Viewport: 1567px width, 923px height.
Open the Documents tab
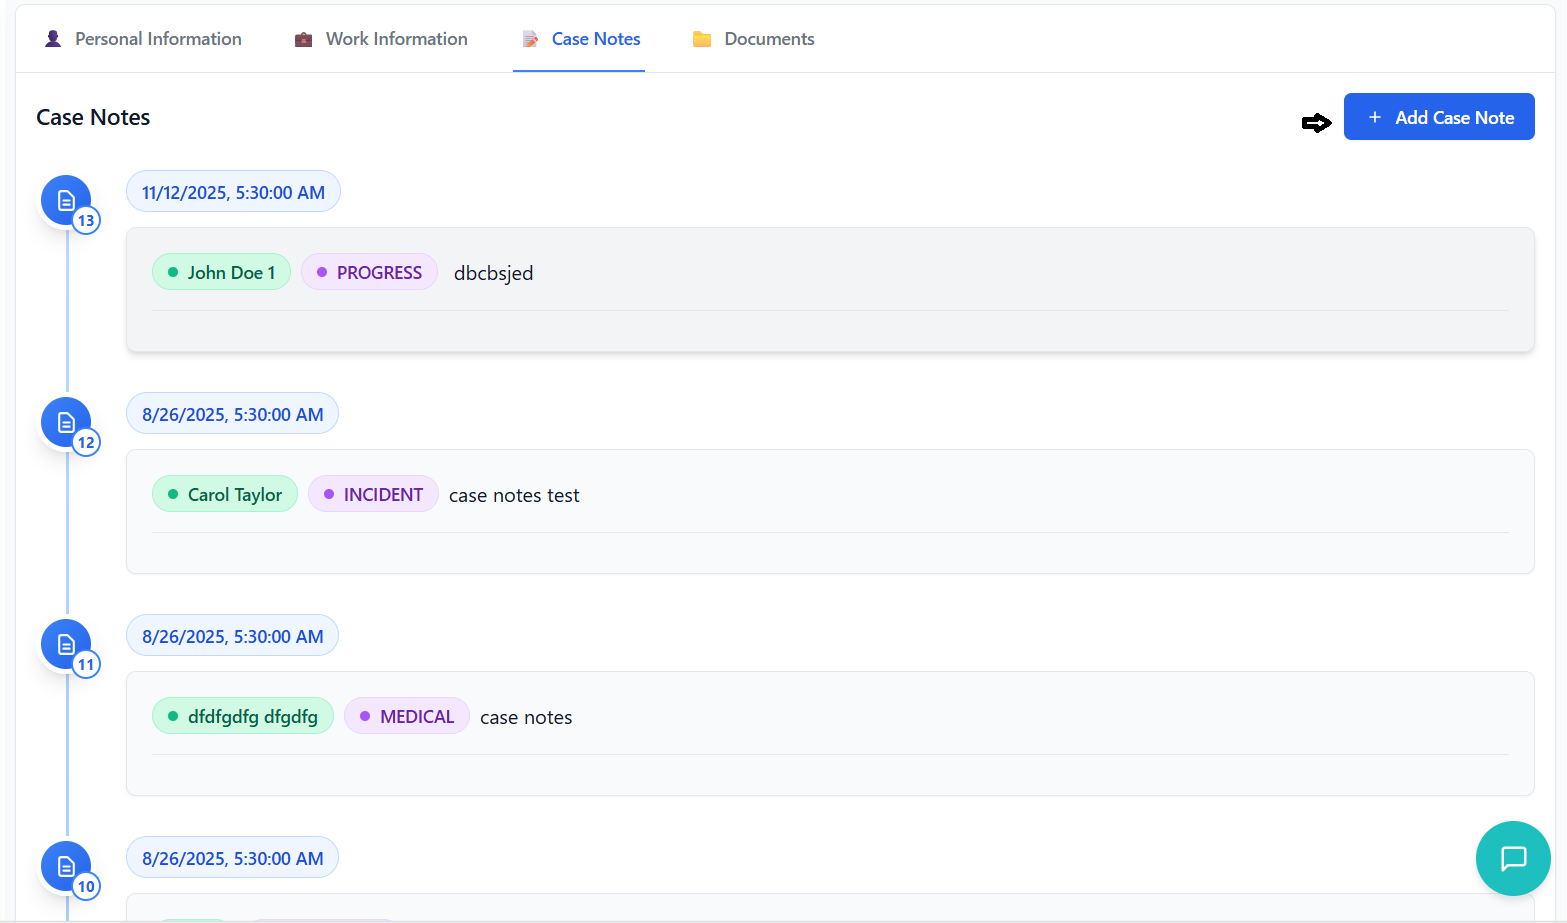(768, 39)
